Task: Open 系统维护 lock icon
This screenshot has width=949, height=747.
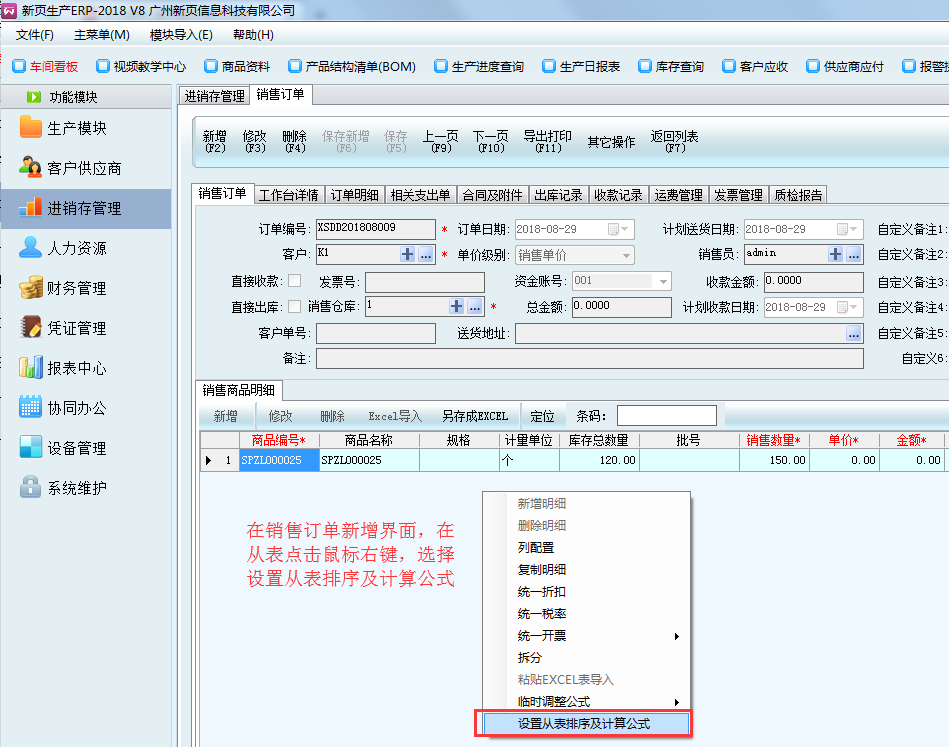Action: coord(31,488)
